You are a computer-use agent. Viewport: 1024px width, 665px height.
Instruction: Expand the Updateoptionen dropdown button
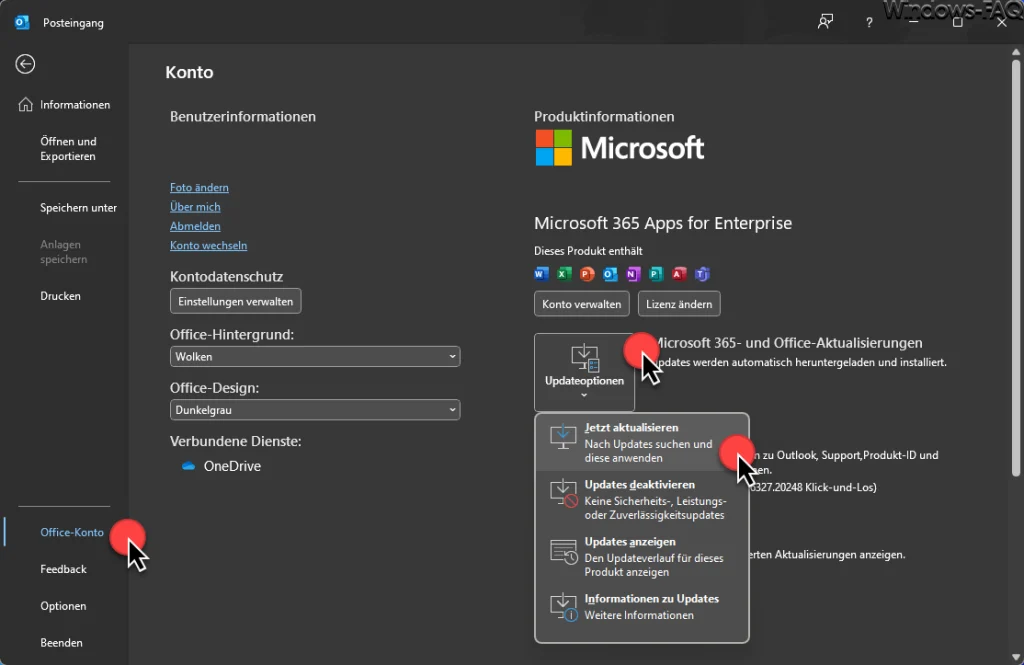pos(584,372)
